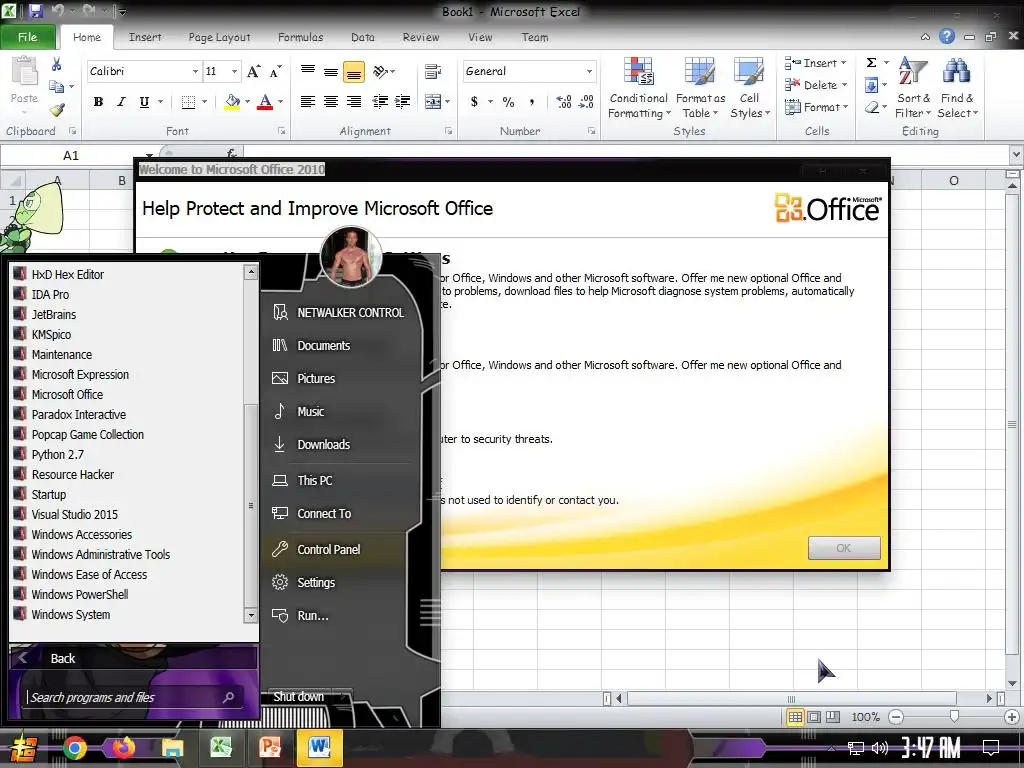Viewport: 1024px width, 768px height.
Task: Open Conditional Formatting menu
Action: click(639, 88)
